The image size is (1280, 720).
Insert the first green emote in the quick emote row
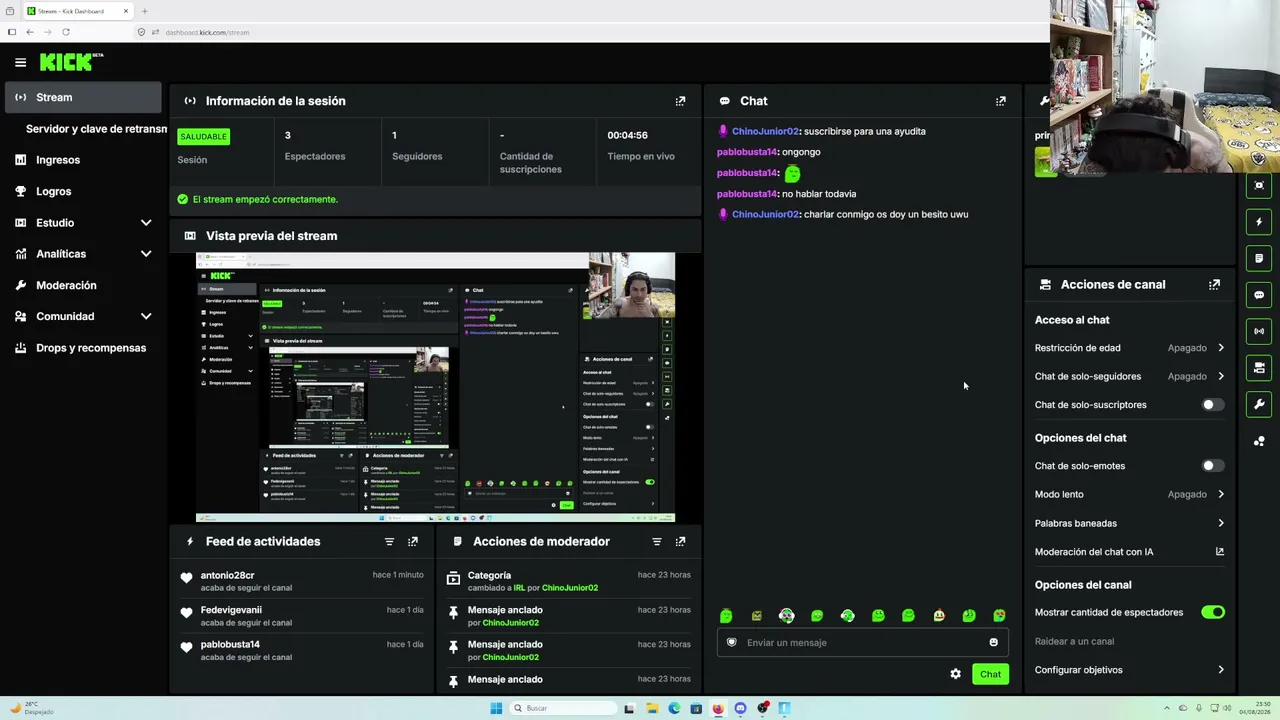pyautogui.click(x=726, y=616)
